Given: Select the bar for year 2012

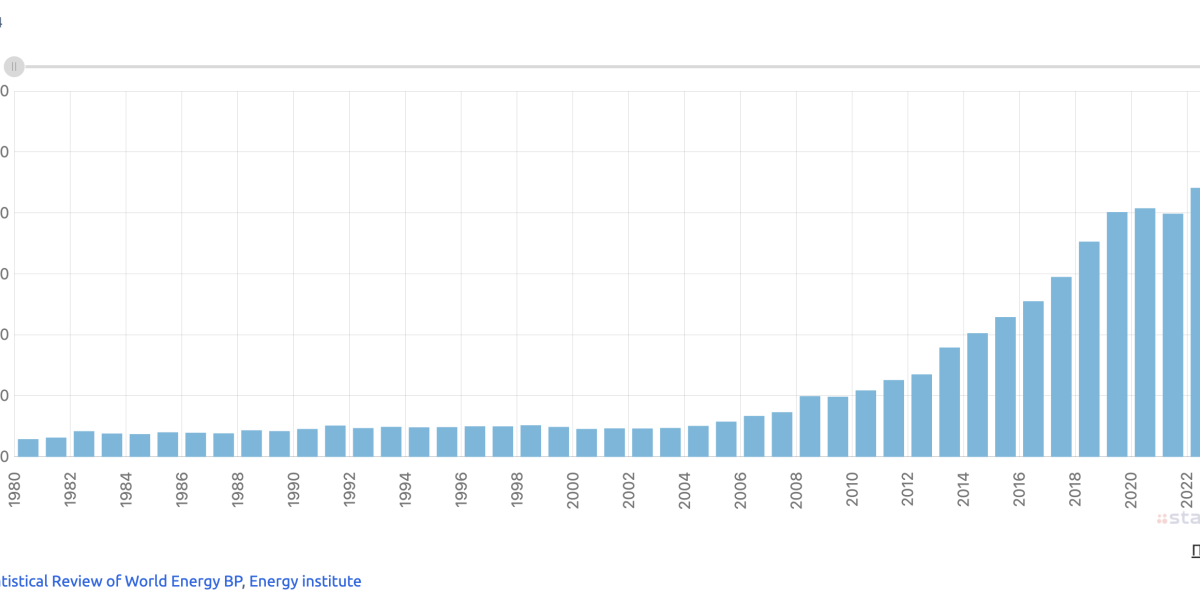Looking at the screenshot, I should (921, 415).
